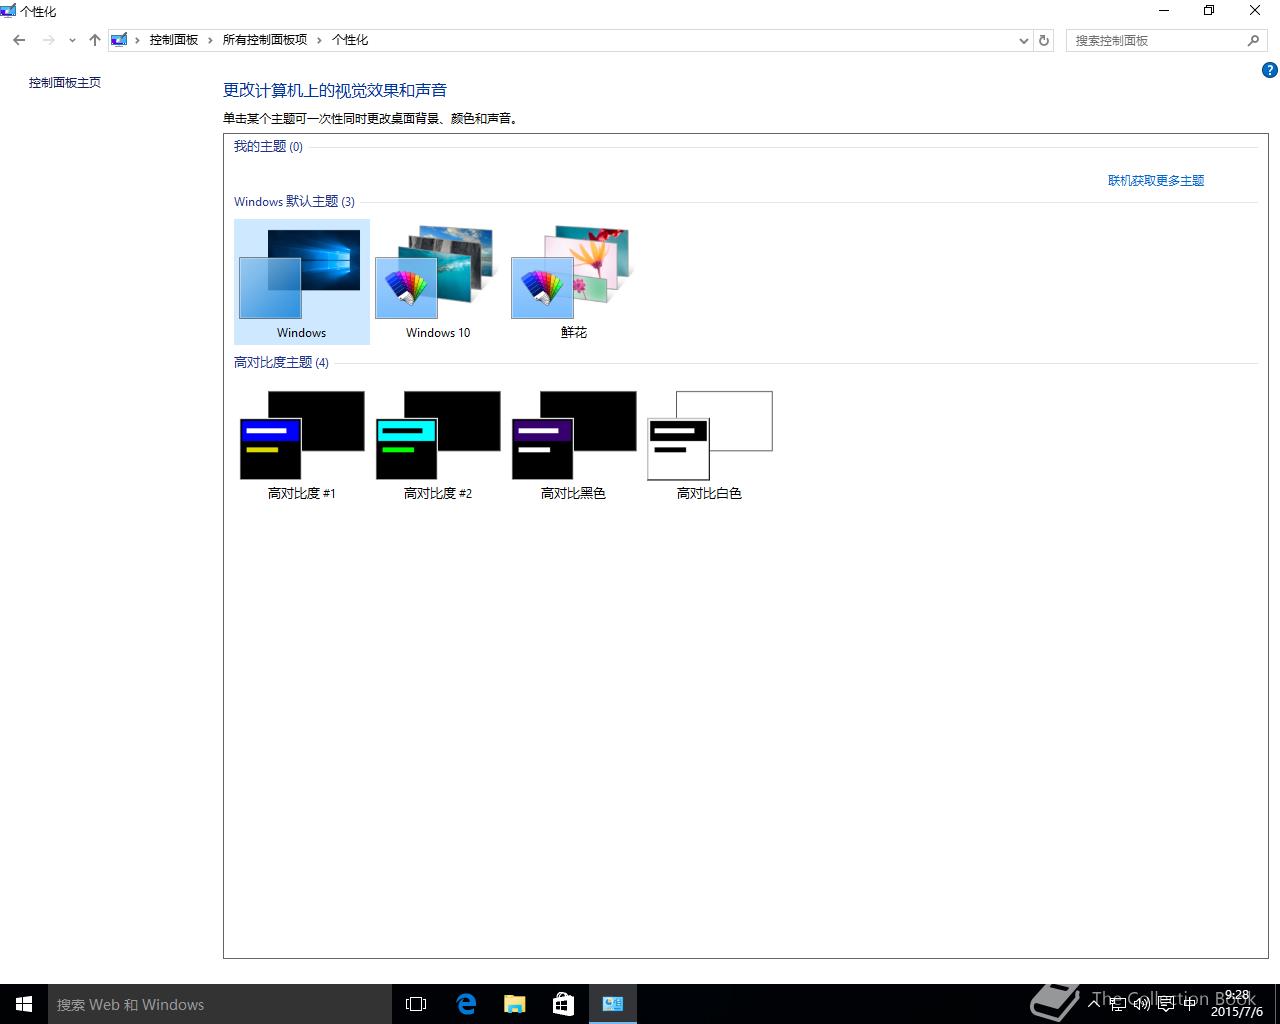Viewport: 1280px width, 1024px height.
Task: Click the 高对比度主题 (4) heading
Action: pyautogui.click(x=281, y=363)
